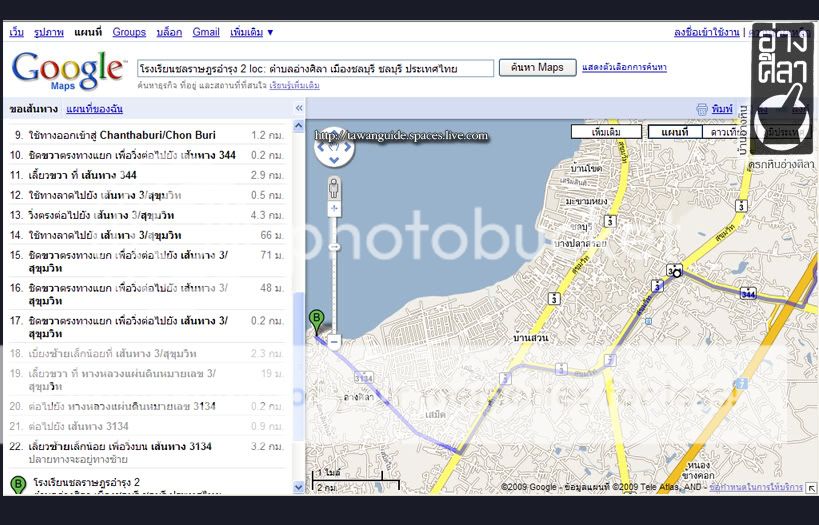Focus the Maps search input field
819x525 pixels.
click(315, 68)
